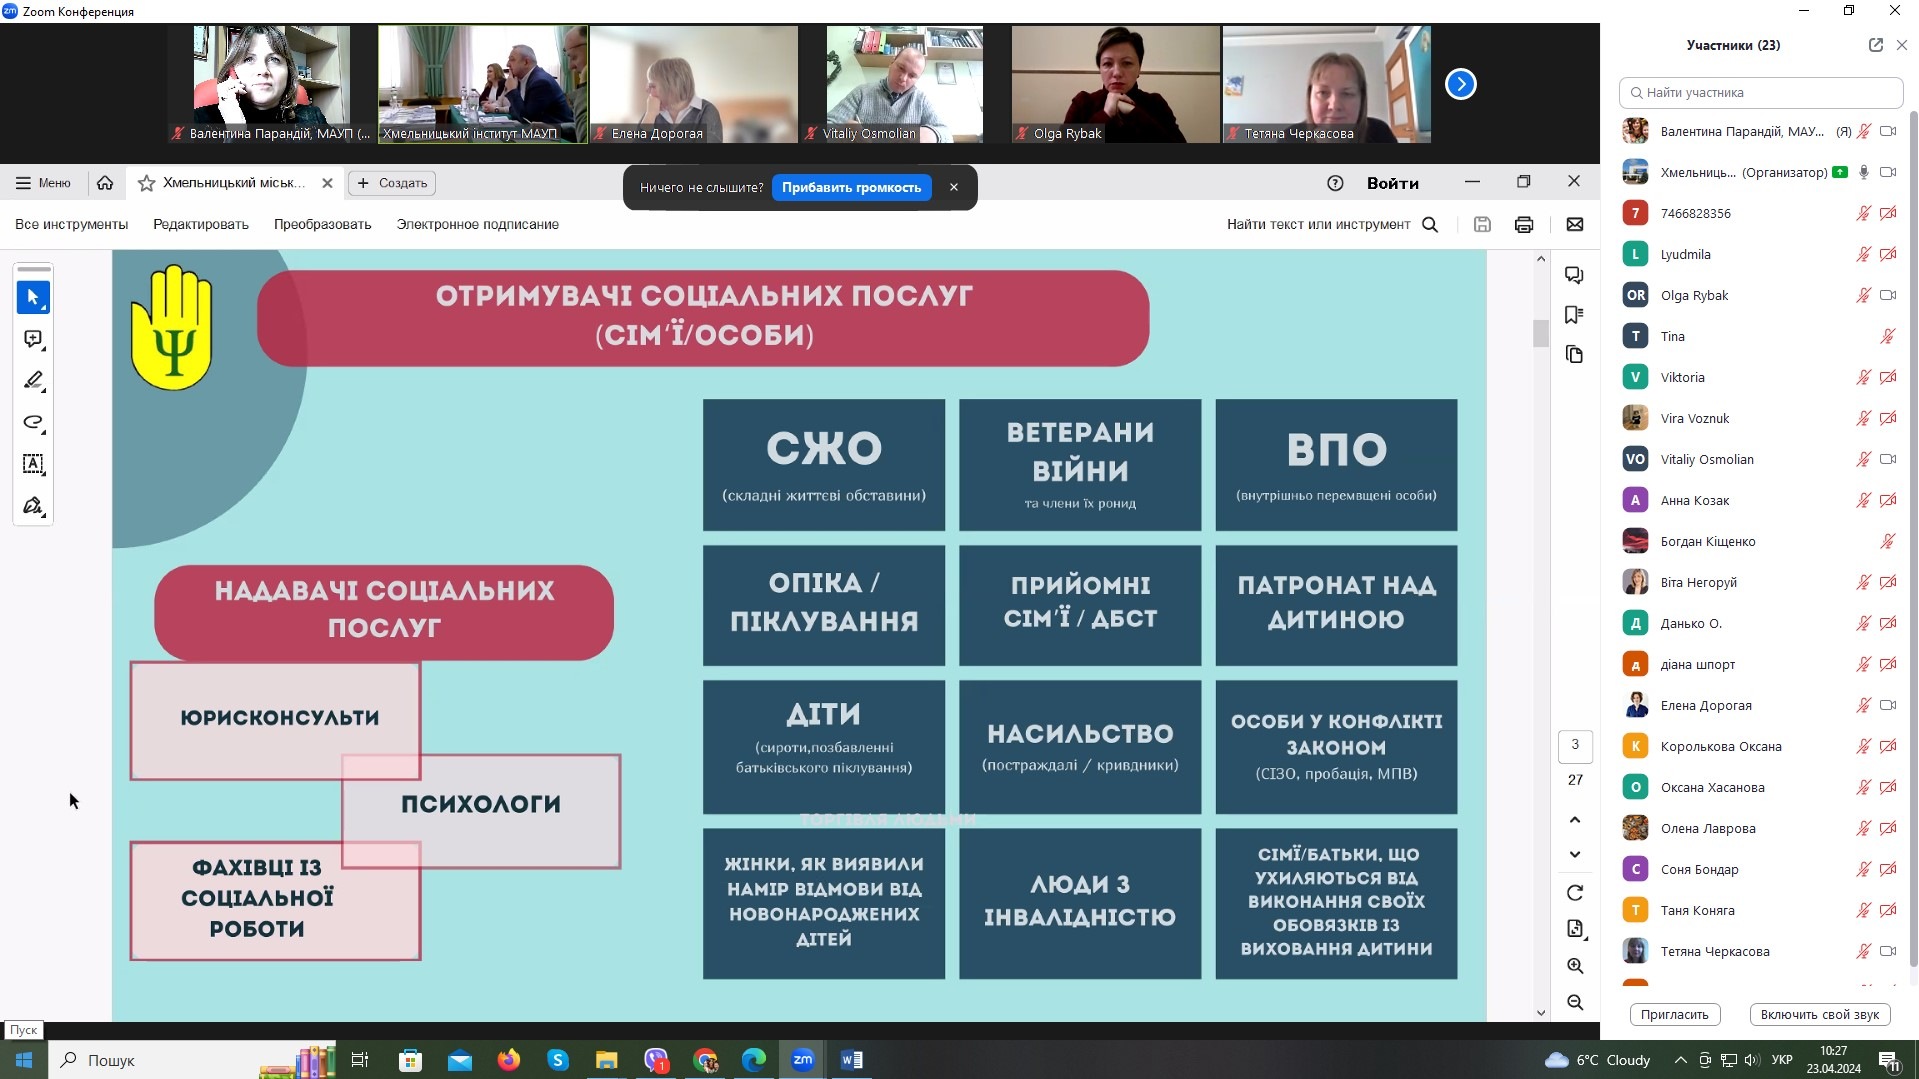Screen dimensions: 1919x1079
Task: Select Елена Дорогая video thumbnail
Action: click(x=694, y=84)
